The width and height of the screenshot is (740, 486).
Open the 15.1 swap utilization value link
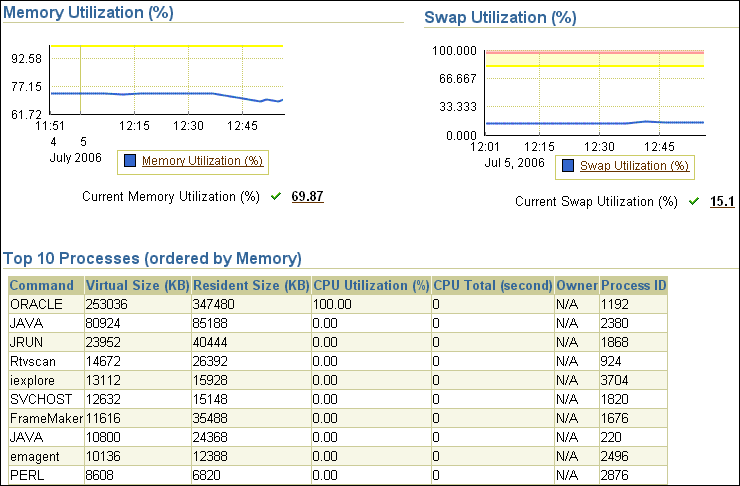[722, 202]
